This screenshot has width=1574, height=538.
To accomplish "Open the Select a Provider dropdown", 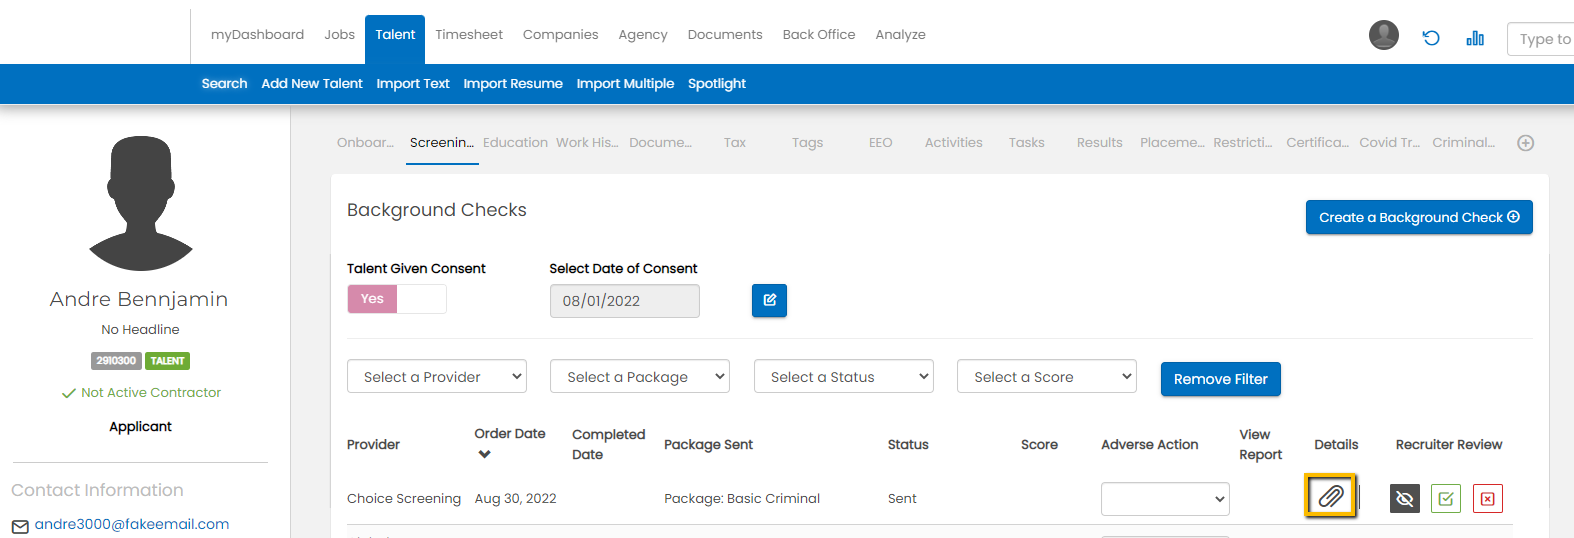I will 437,377.
